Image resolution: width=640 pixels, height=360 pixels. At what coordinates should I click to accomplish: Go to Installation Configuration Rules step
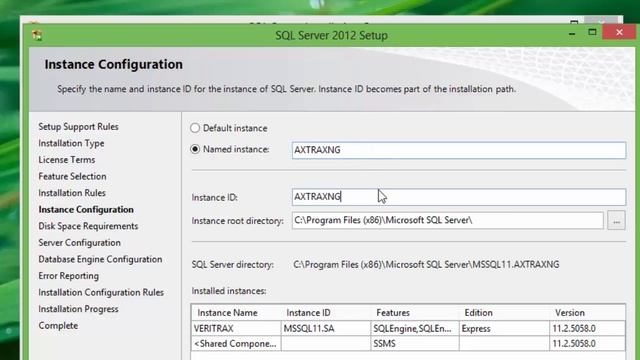click(x=101, y=292)
